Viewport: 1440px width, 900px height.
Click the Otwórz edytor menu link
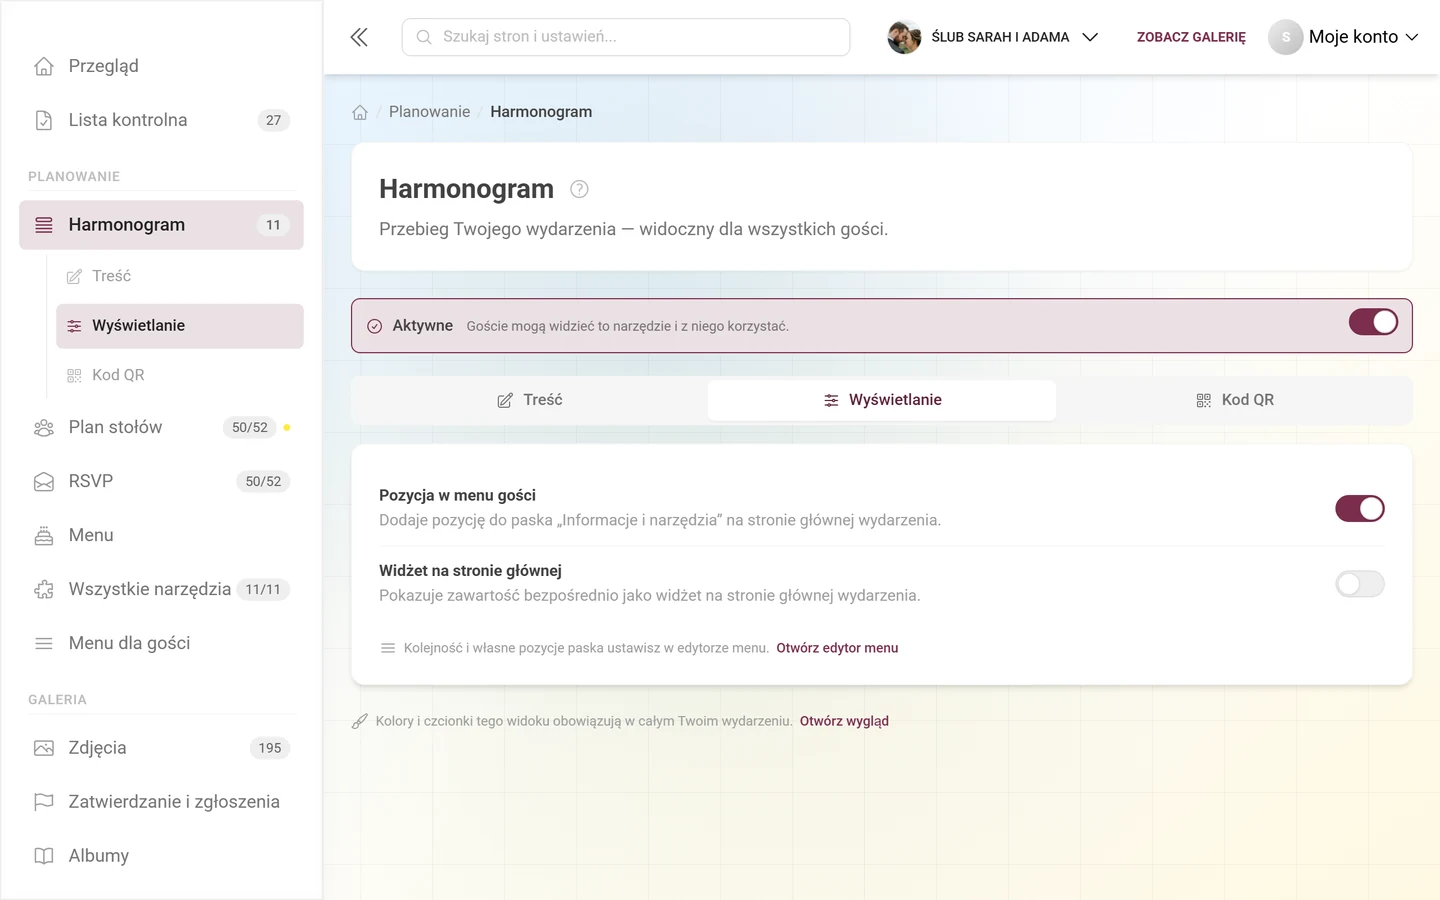tap(837, 648)
